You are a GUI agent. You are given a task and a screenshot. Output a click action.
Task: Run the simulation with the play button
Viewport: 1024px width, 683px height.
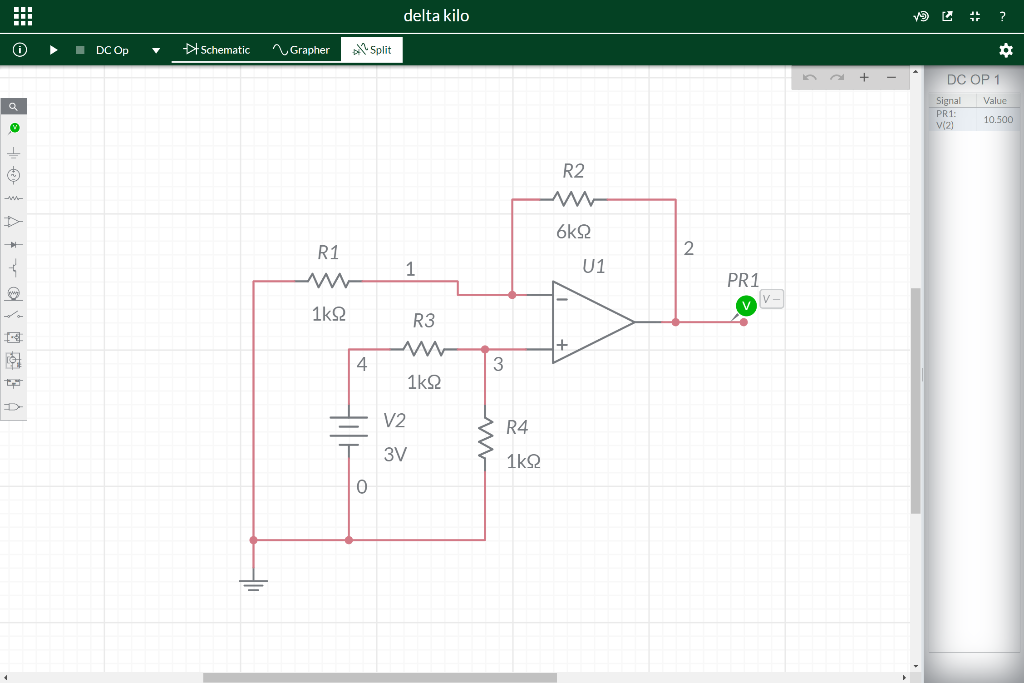[x=53, y=49]
